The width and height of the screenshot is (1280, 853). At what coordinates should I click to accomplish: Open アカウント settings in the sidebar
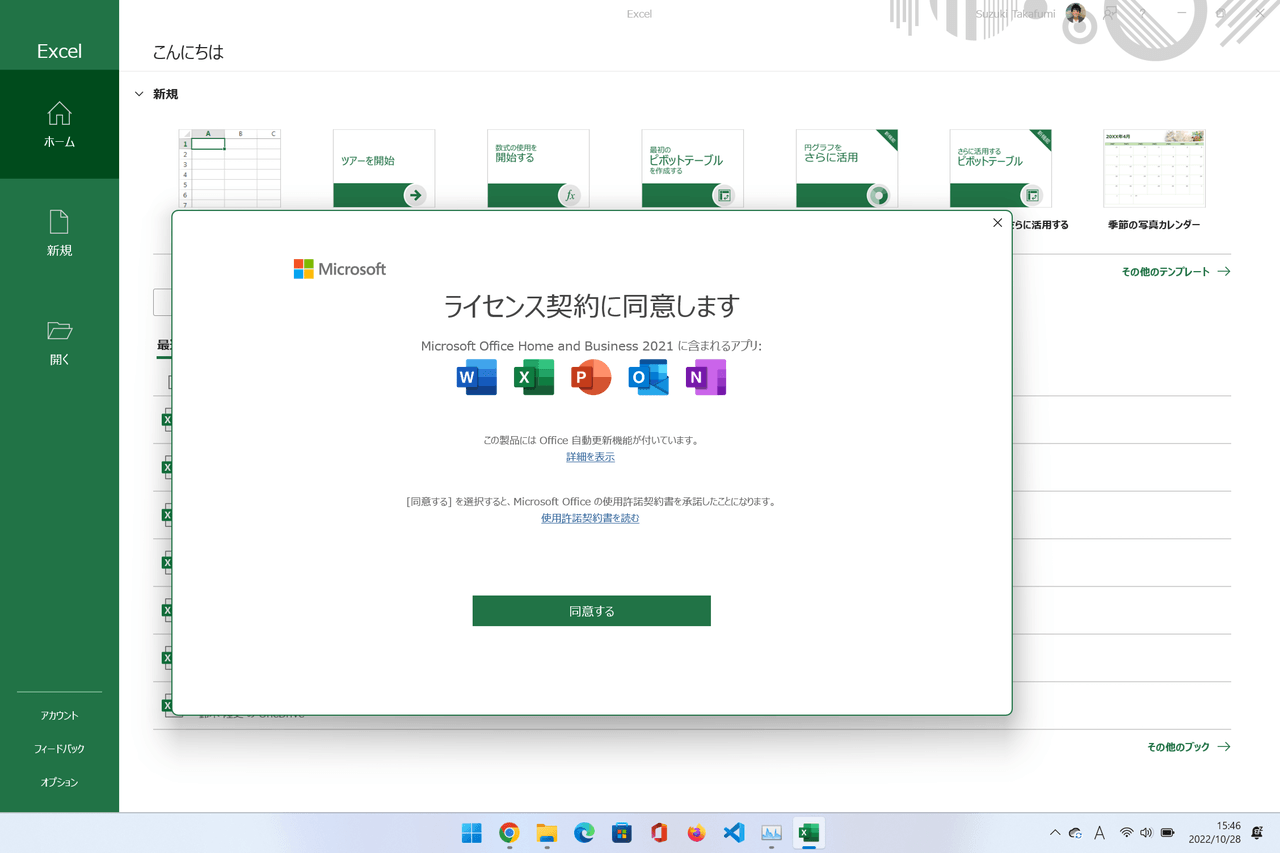click(59, 716)
